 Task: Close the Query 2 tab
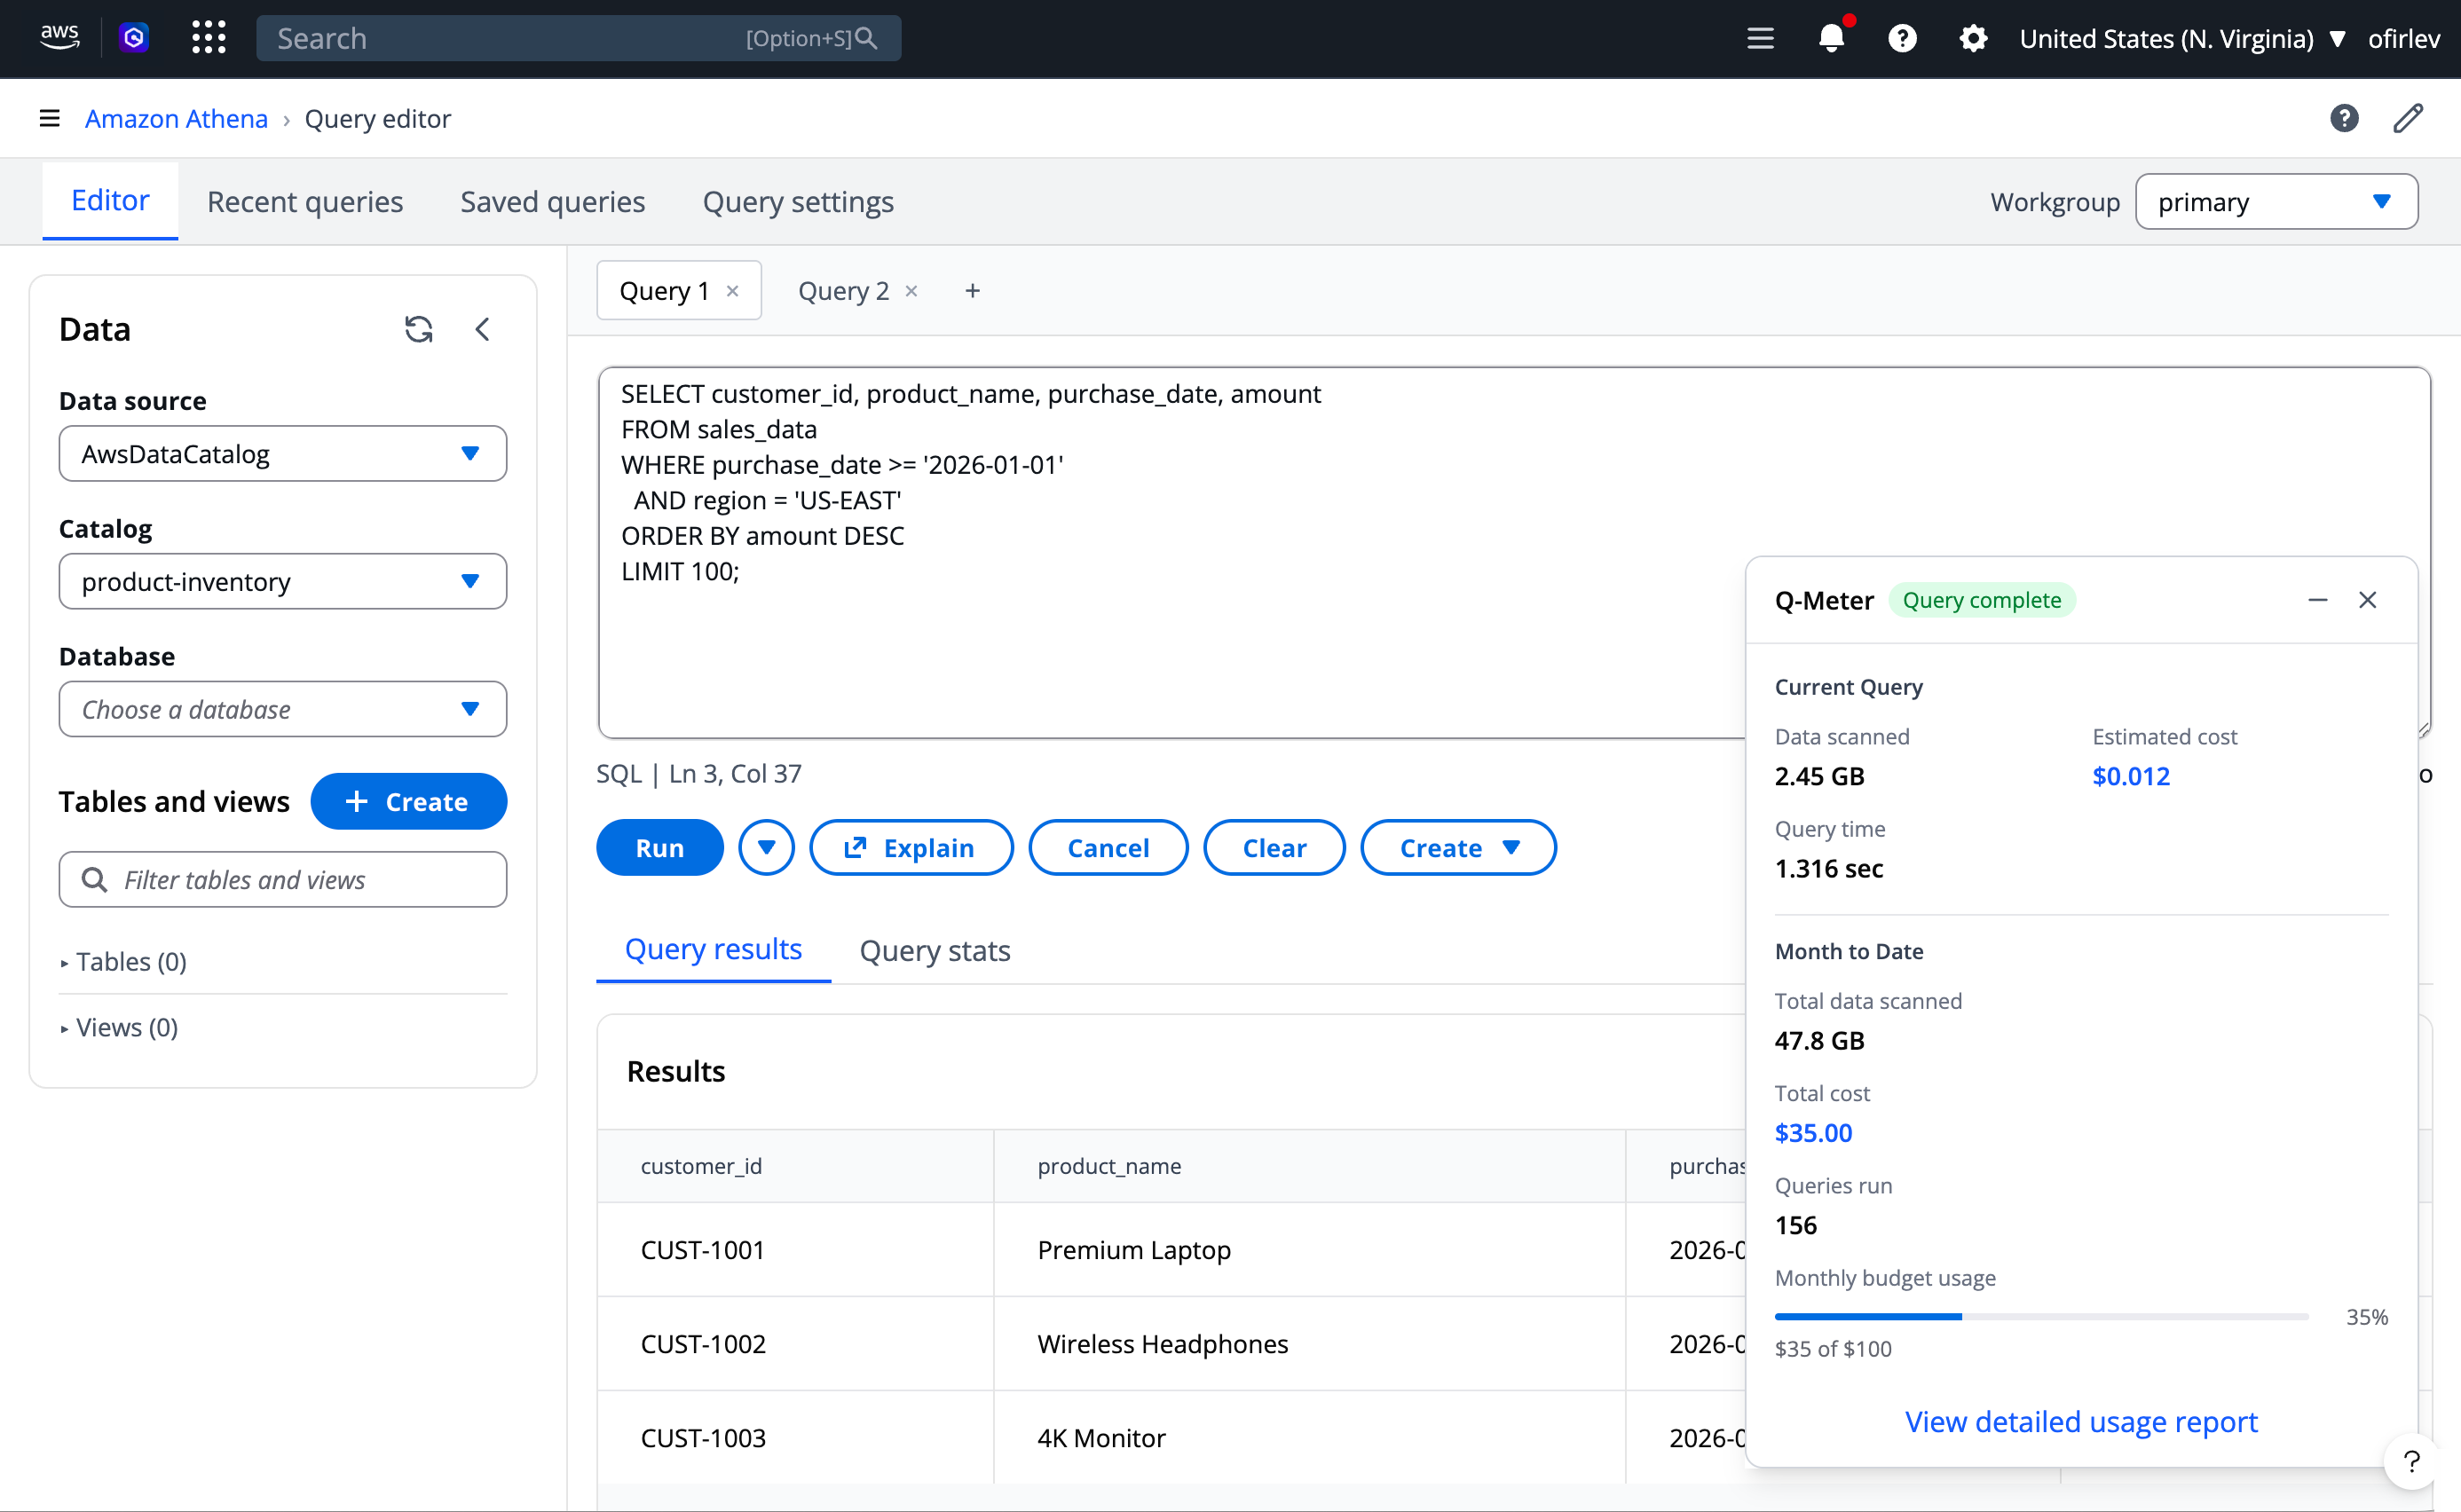click(x=911, y=291)
